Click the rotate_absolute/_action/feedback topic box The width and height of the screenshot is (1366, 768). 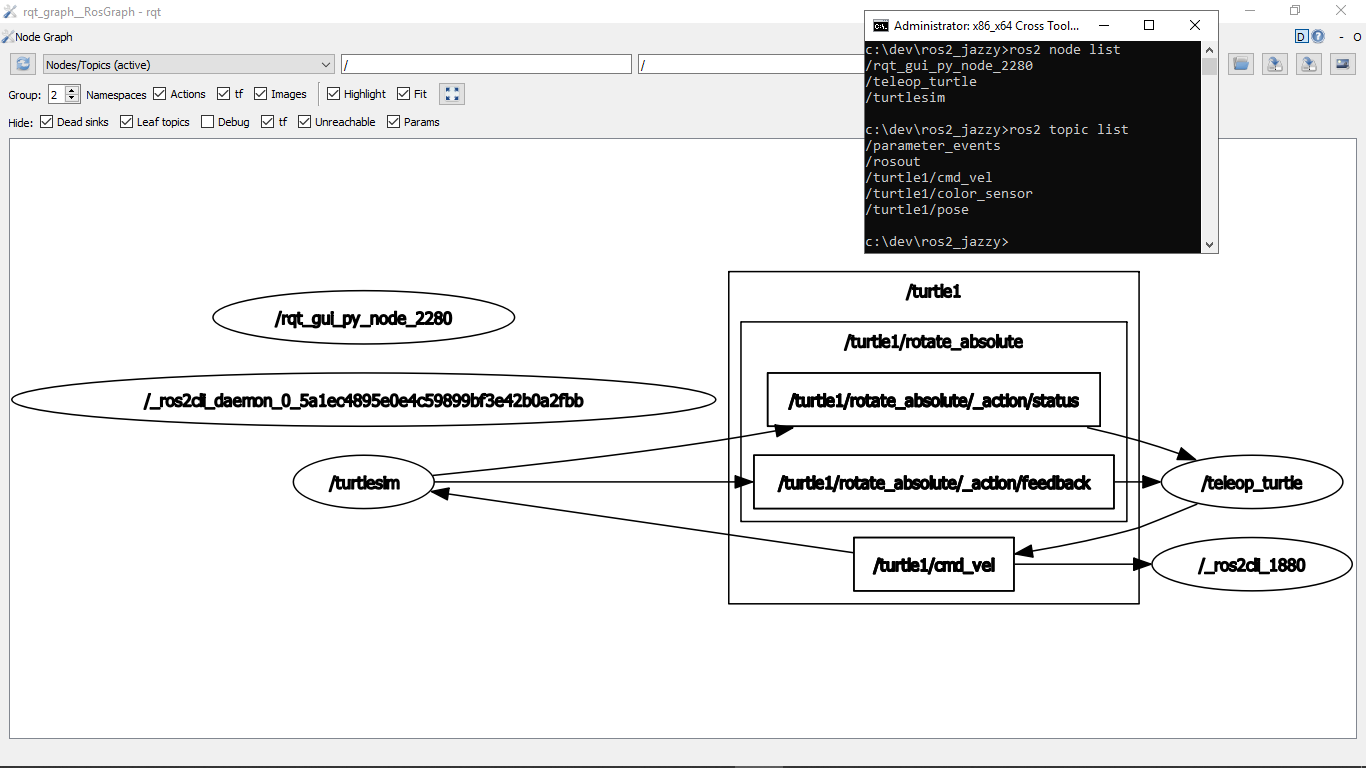[x=934, y=483]
